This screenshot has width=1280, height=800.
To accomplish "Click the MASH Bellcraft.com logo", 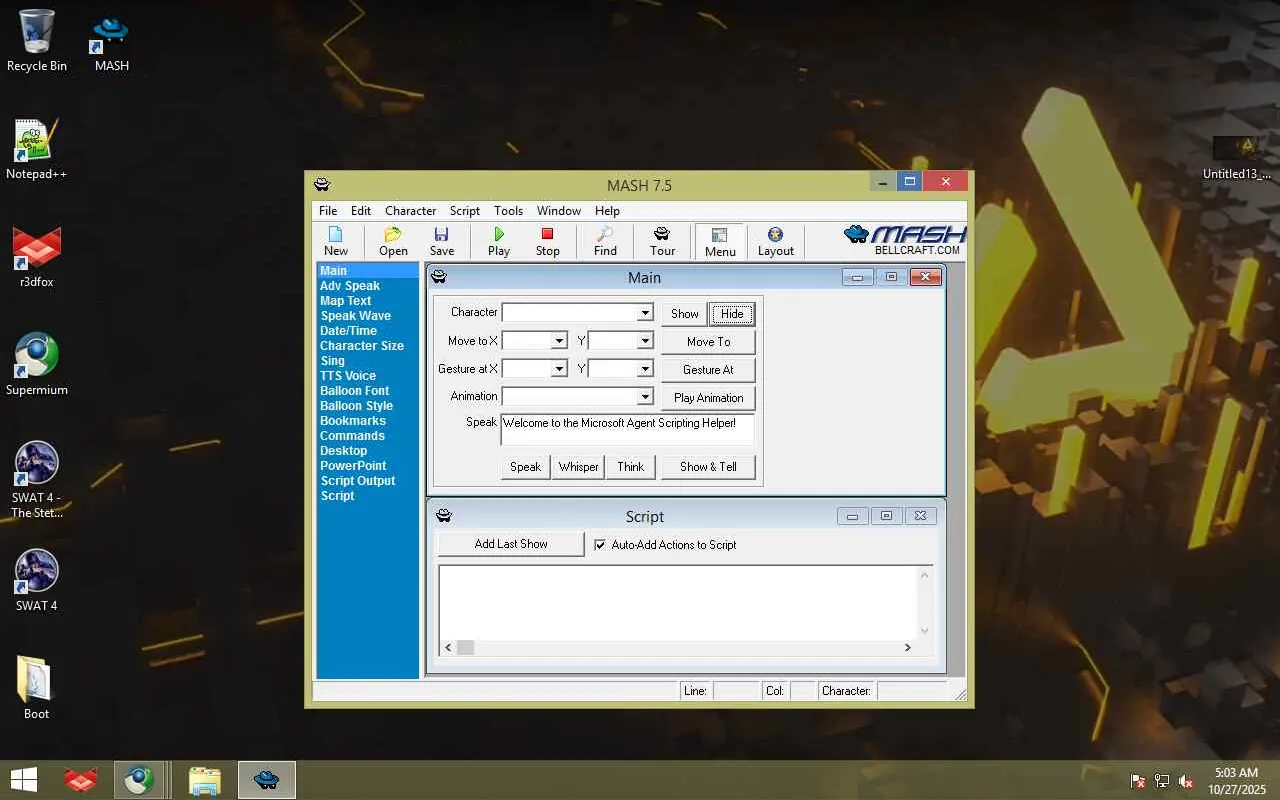I will tap(905, 240).
